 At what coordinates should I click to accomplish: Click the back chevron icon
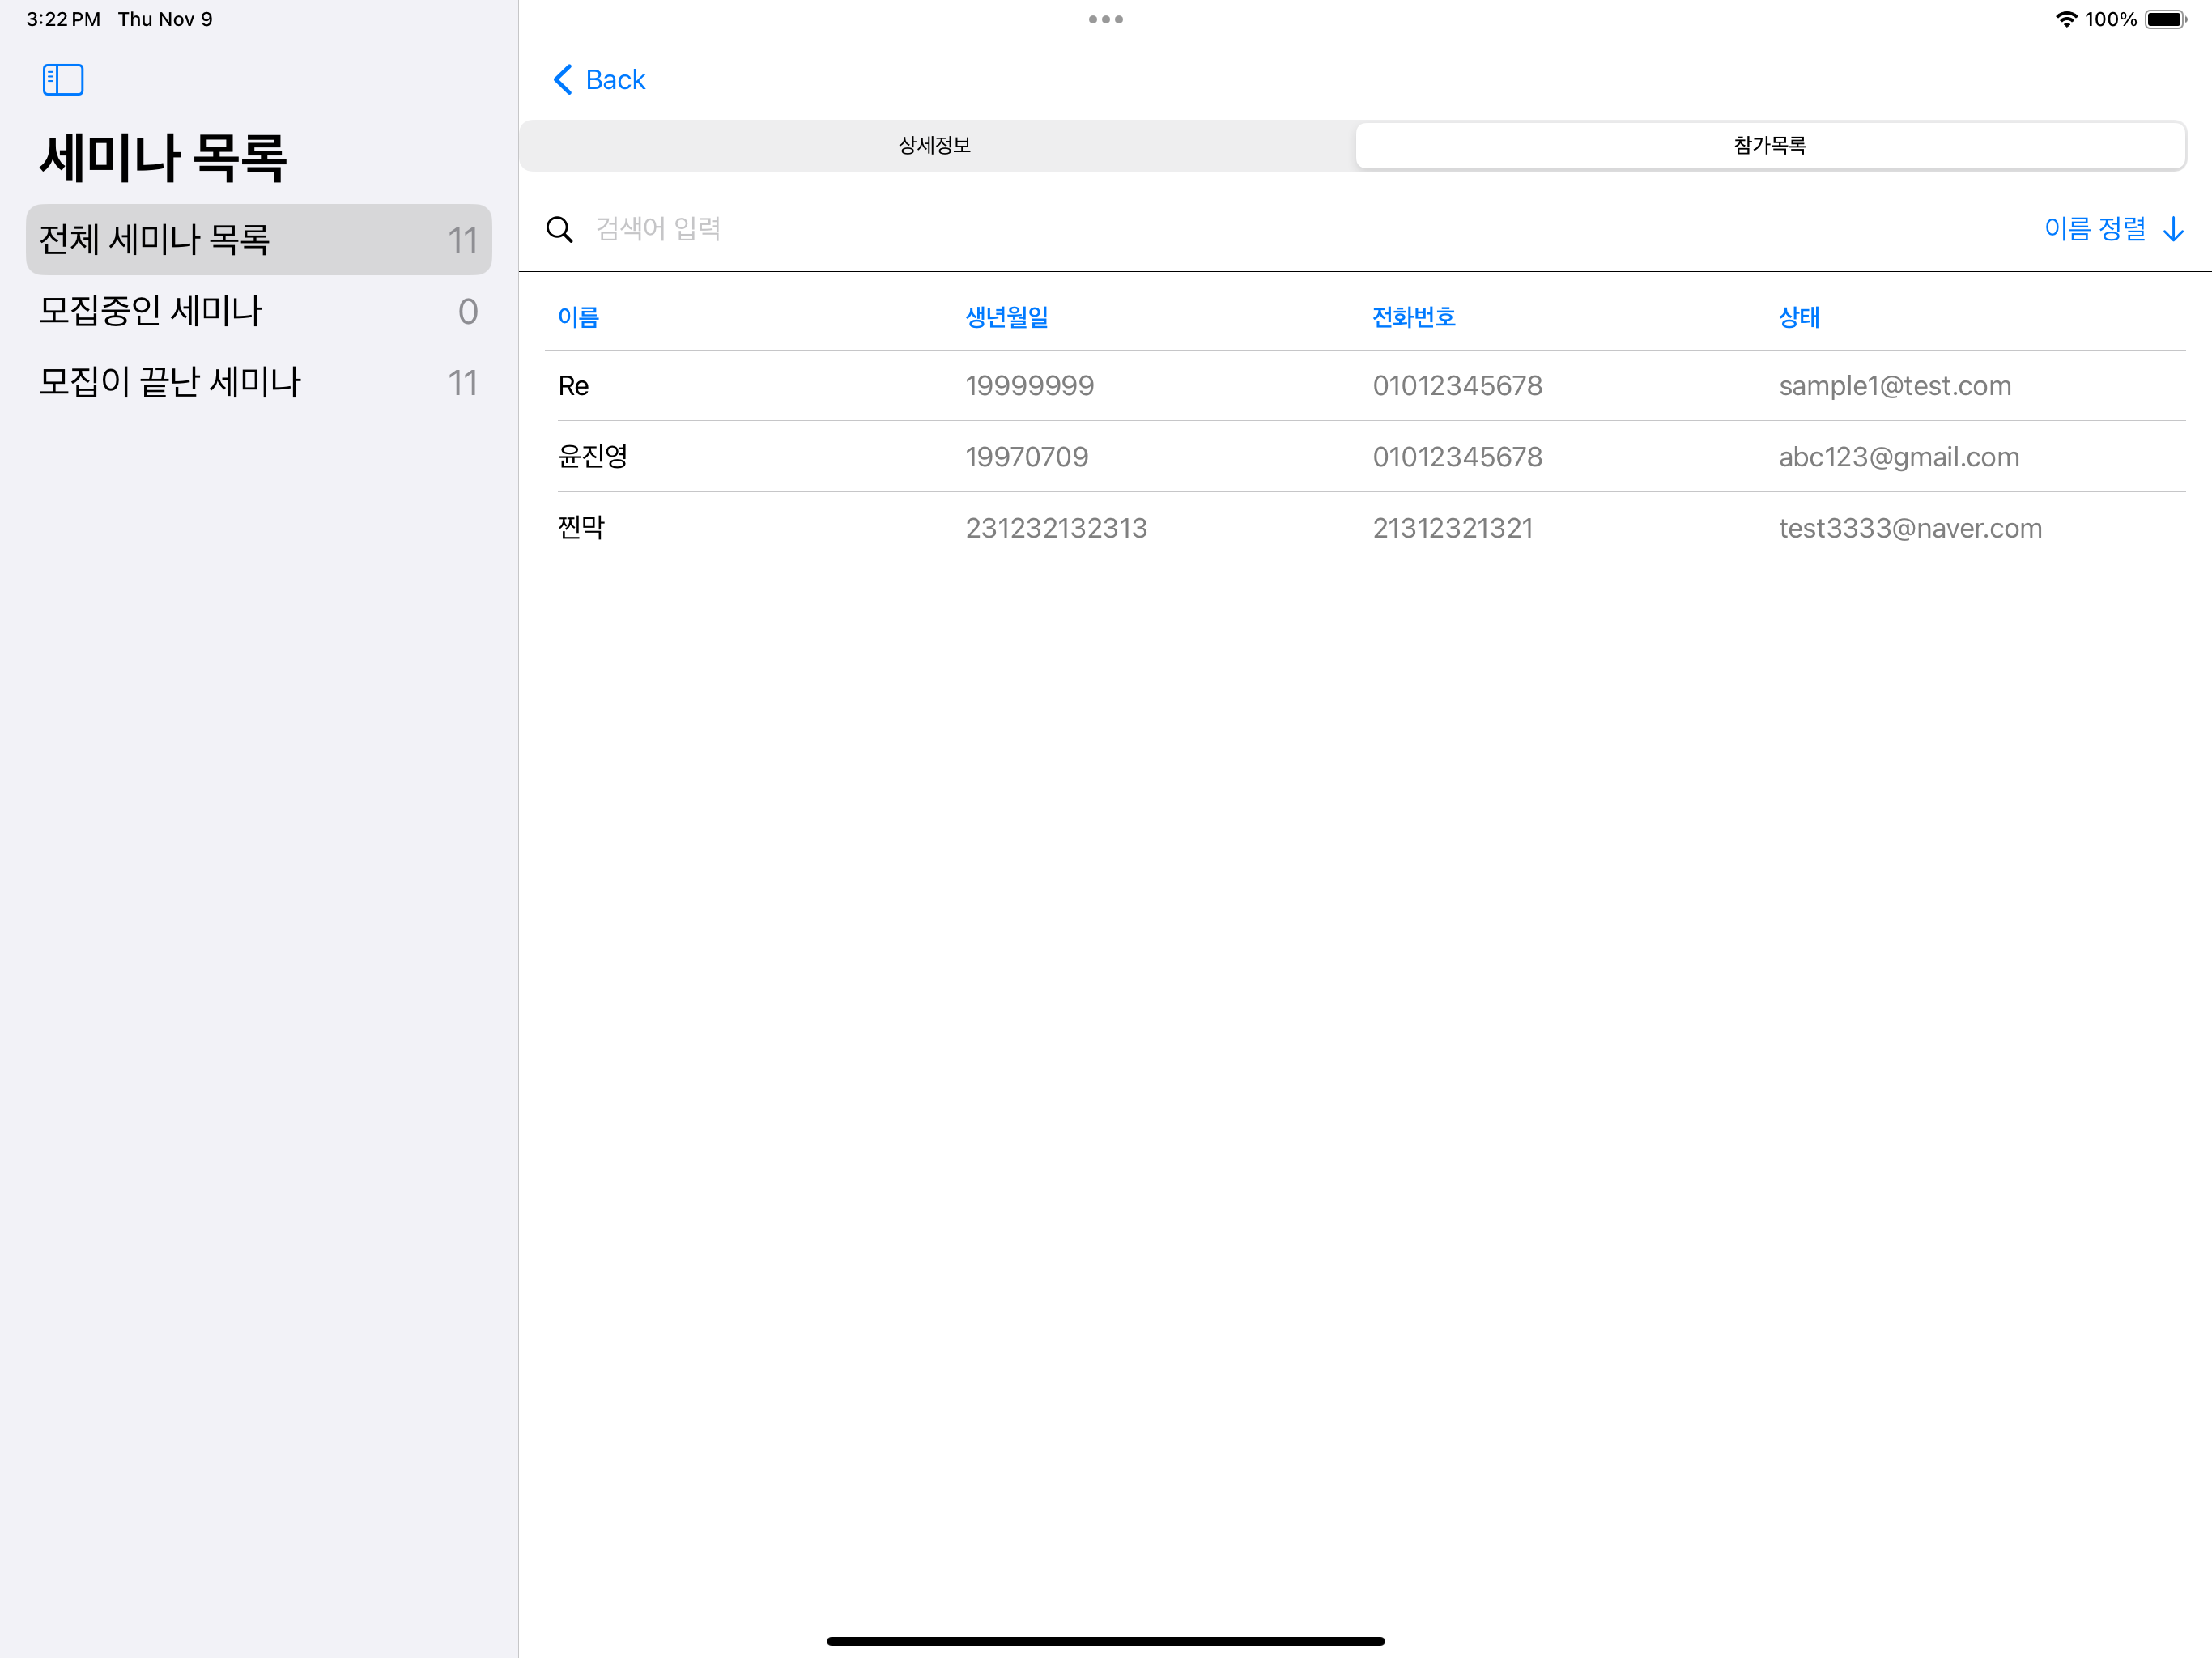click(x=561, y=79)
